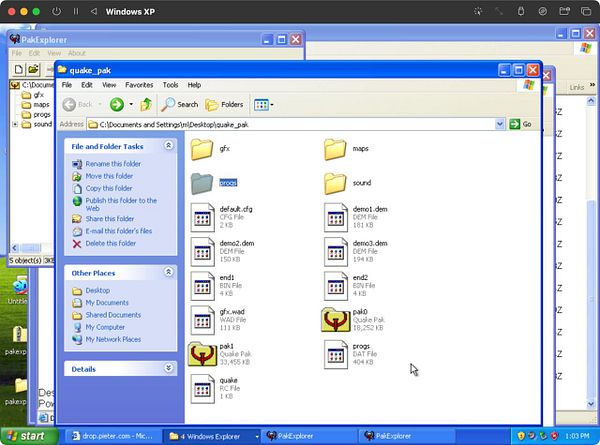The image size is (600, 445).
Task: Open the maps folder icon
Action: (335, 149)
